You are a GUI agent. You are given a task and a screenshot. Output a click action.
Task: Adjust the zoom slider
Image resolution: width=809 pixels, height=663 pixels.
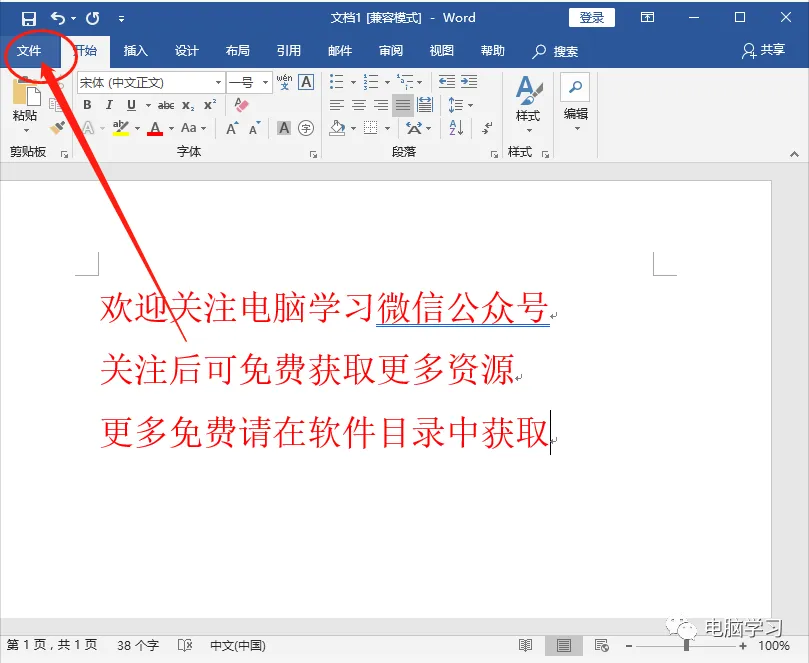tap(686, 645)
